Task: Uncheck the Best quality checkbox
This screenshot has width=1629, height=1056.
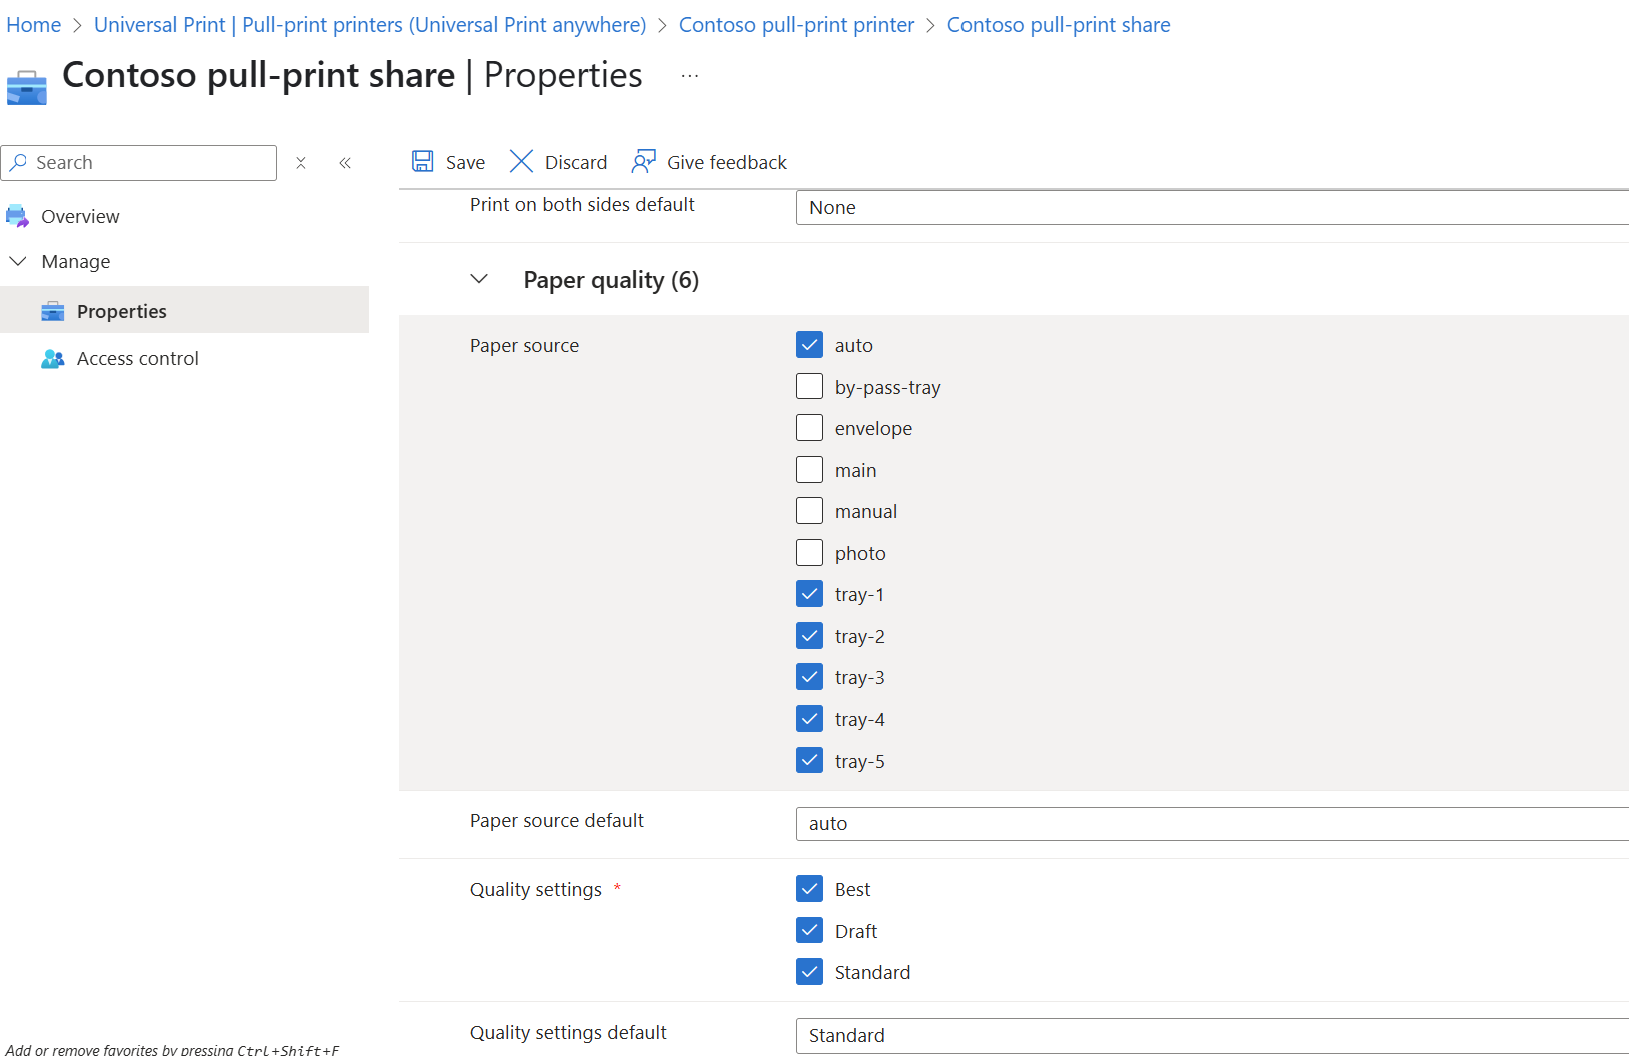Action: pos(810,888)
